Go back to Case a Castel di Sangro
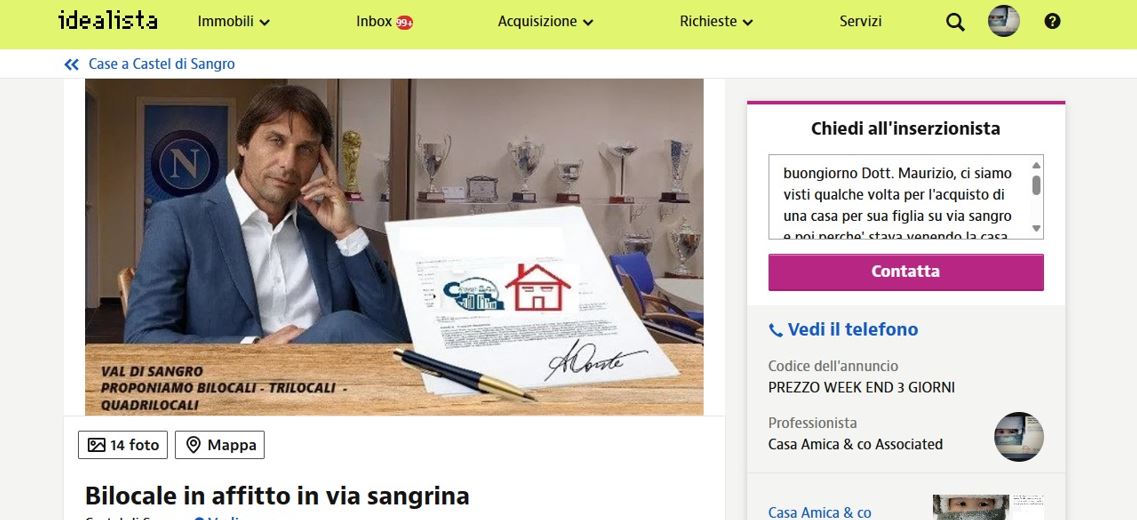Viewport: 1137px width, 520px height. click(x=162, y=65)
